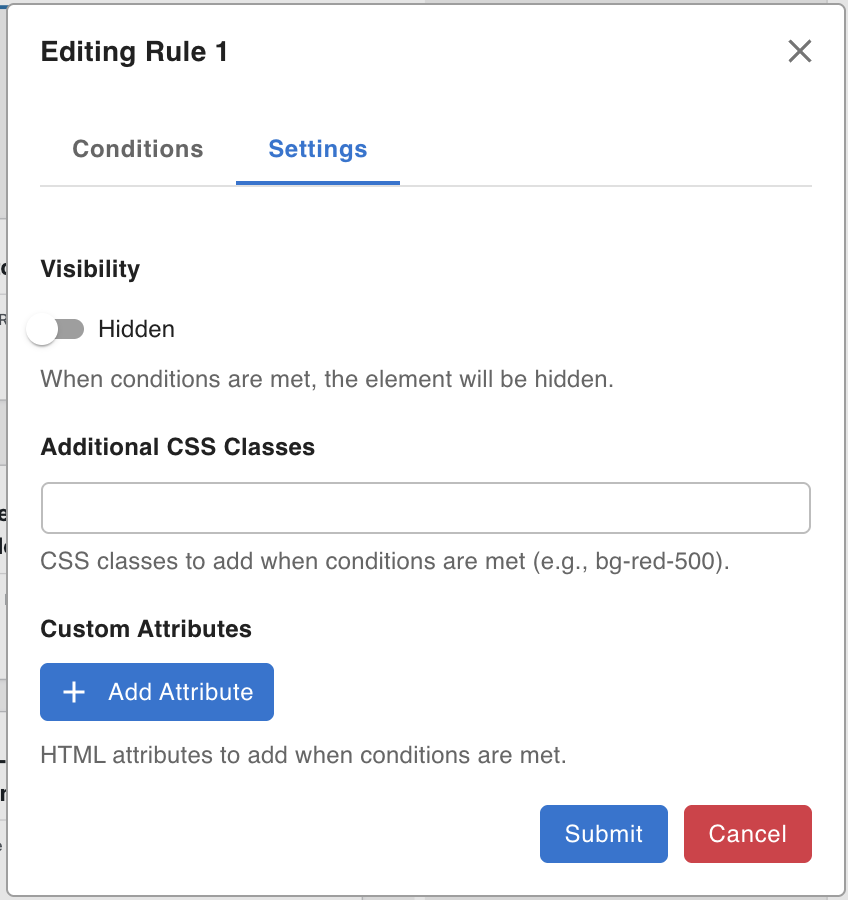Click the Custom Attributes heading

point(146,629)
